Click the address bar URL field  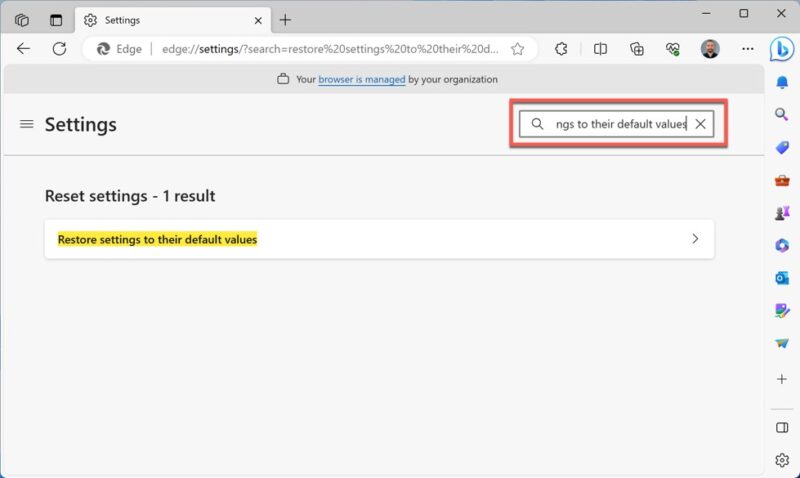click(330, 49)
